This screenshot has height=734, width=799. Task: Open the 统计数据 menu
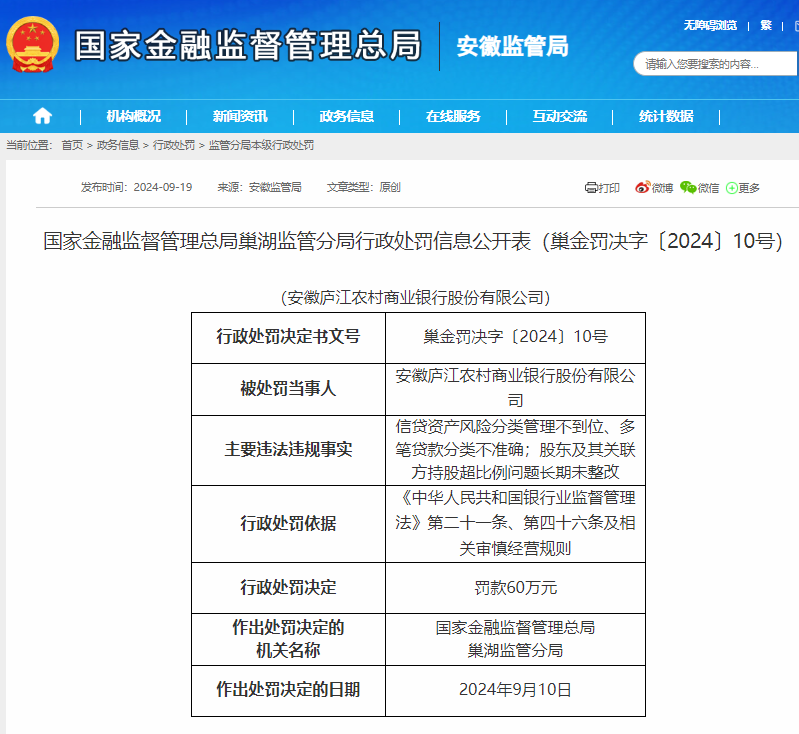pos(666,116)
